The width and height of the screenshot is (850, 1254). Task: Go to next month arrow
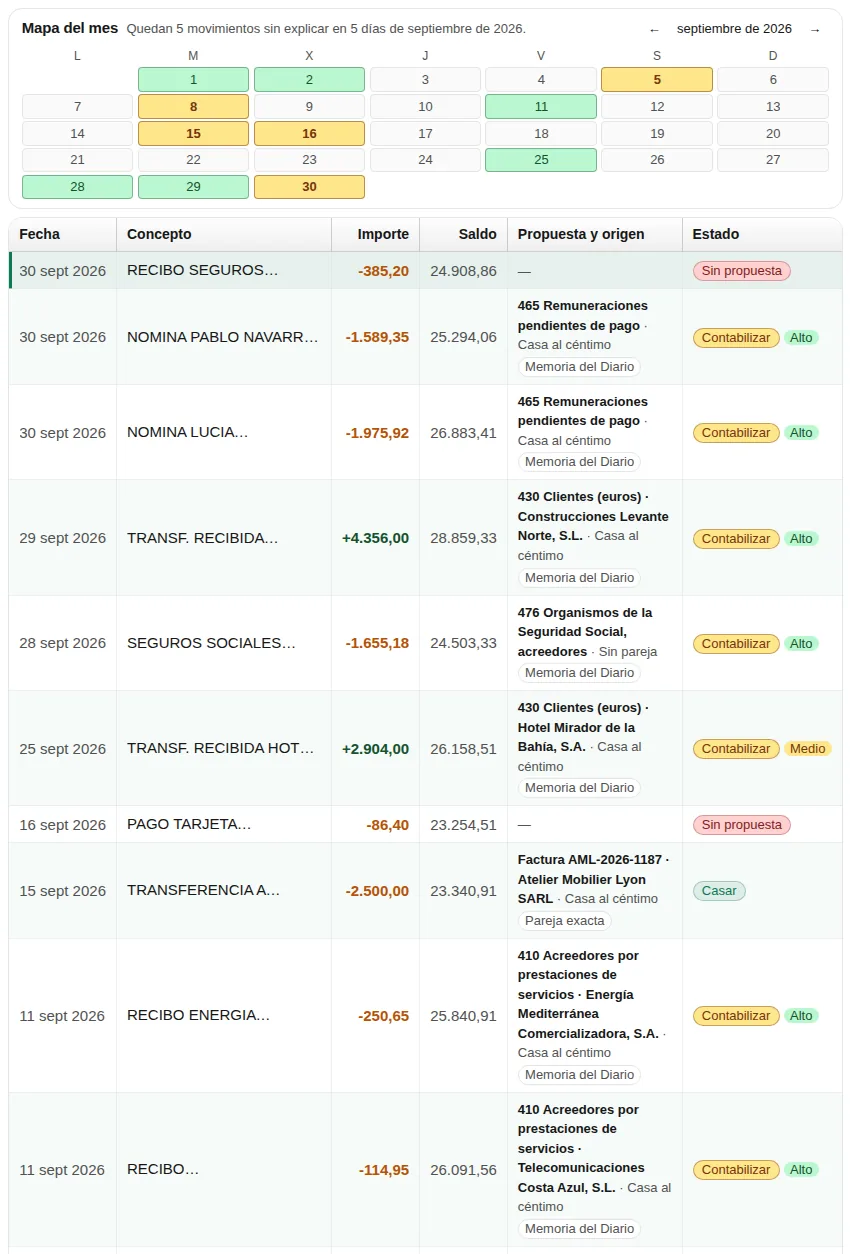tap(815, 29)
